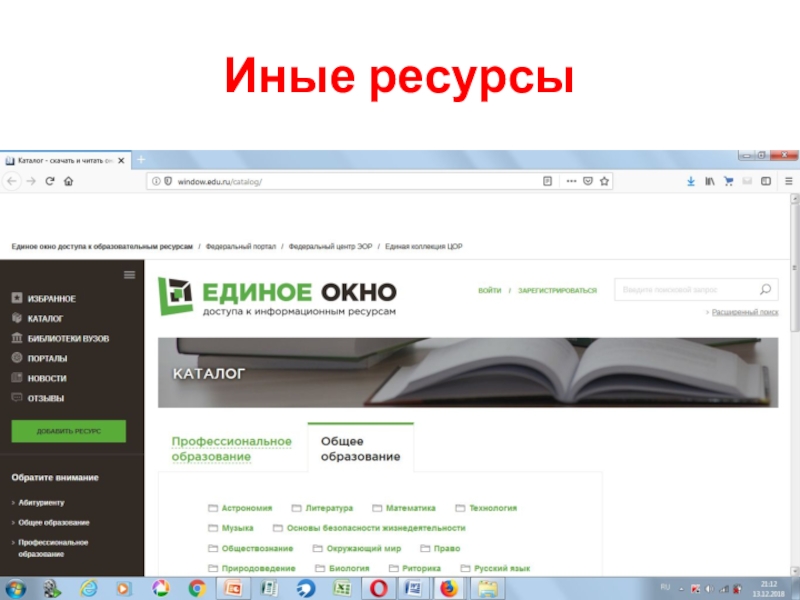
Task: Click the Единое окно logo
Action: tap(277, 296)
